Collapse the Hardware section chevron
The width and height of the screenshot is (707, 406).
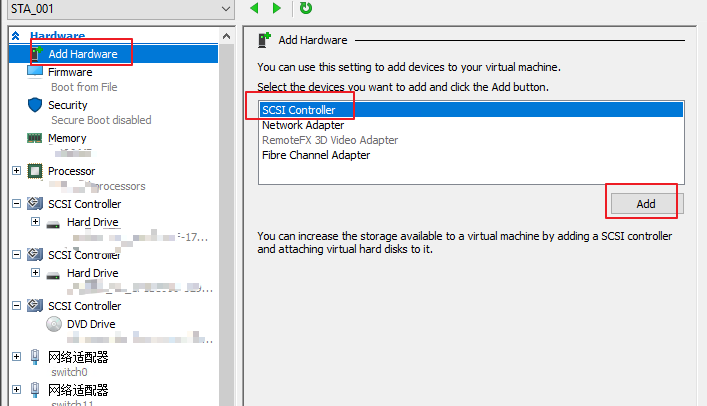click(x=16, y=36)
